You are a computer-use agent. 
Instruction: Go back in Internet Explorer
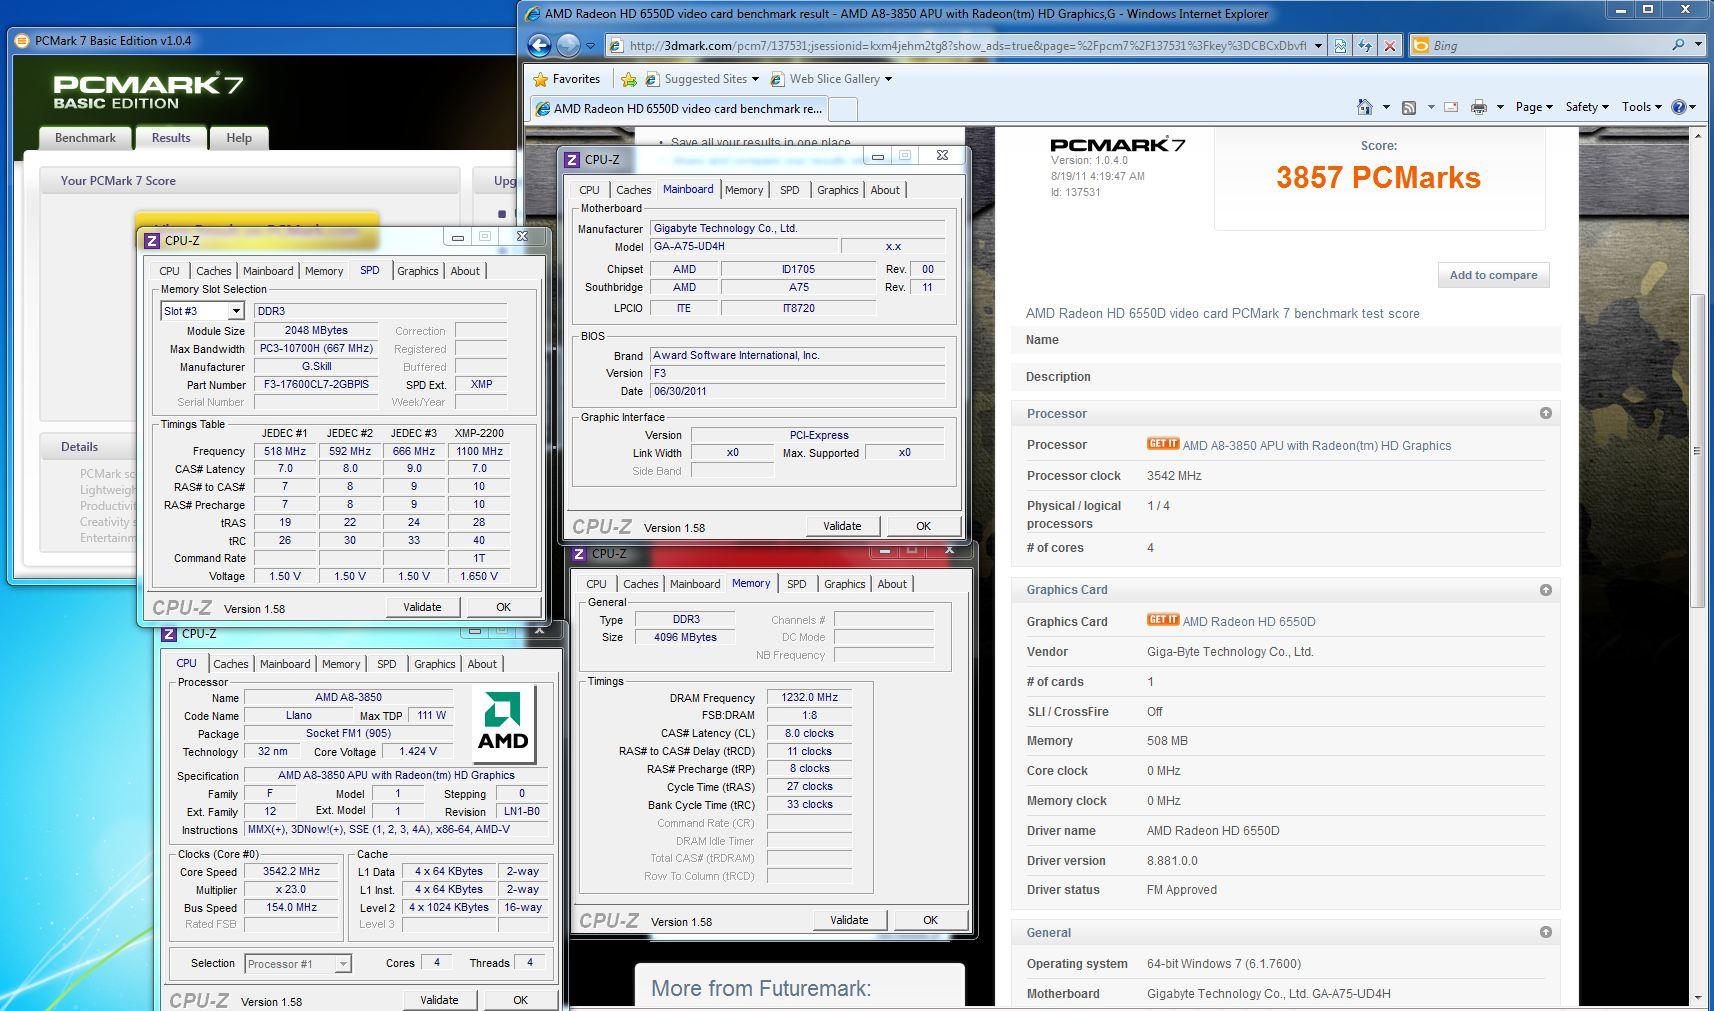(x=539, y=45)
